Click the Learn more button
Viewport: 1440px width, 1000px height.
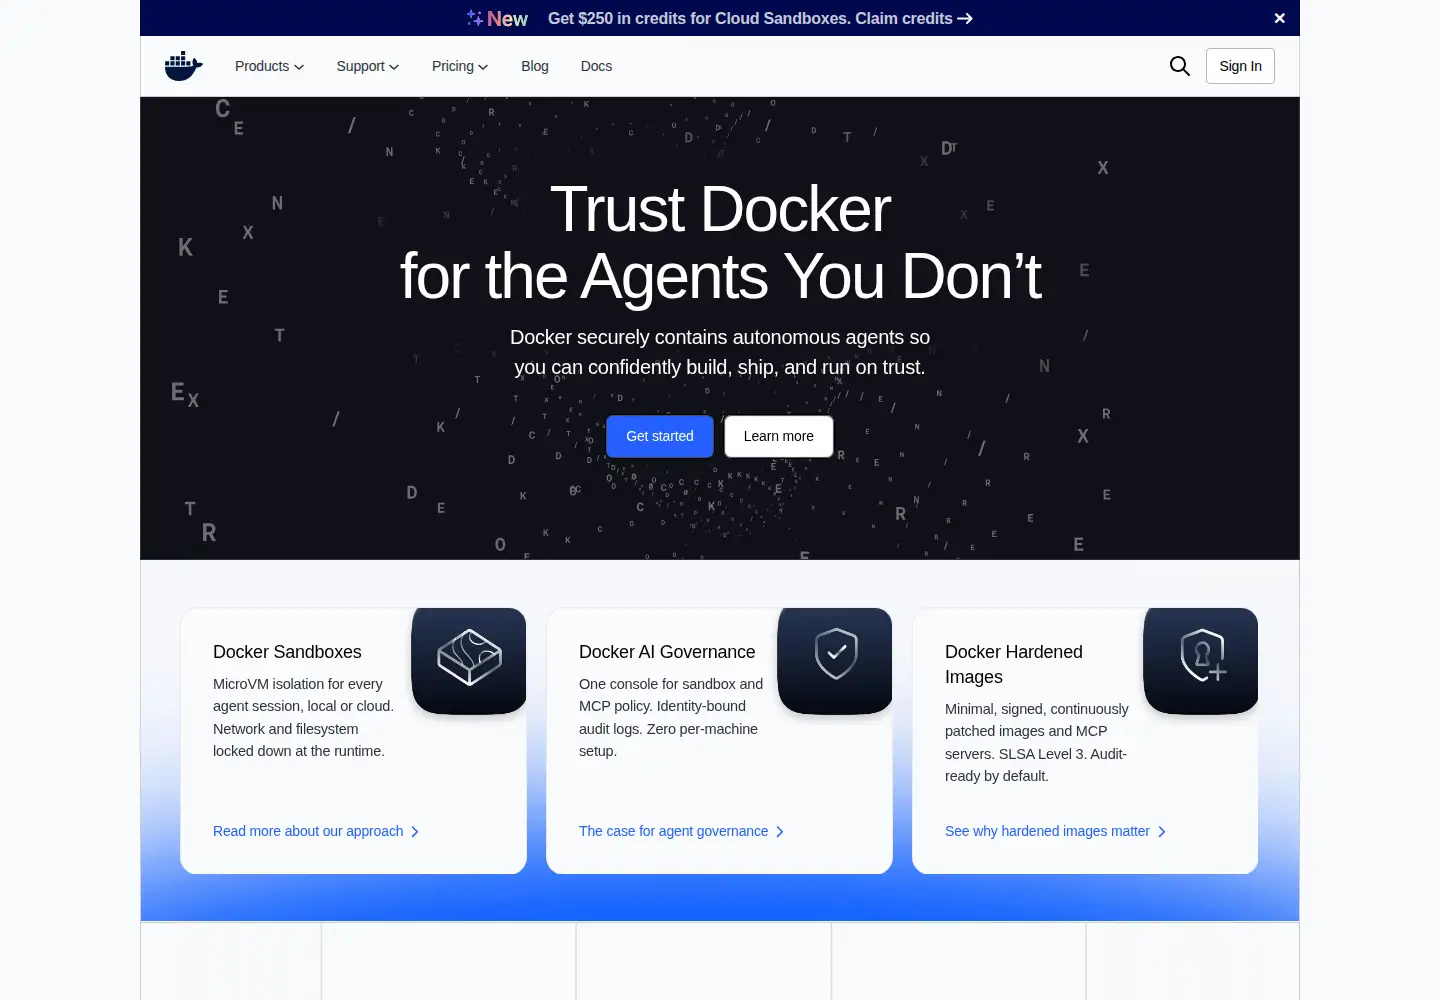[779, 436]
